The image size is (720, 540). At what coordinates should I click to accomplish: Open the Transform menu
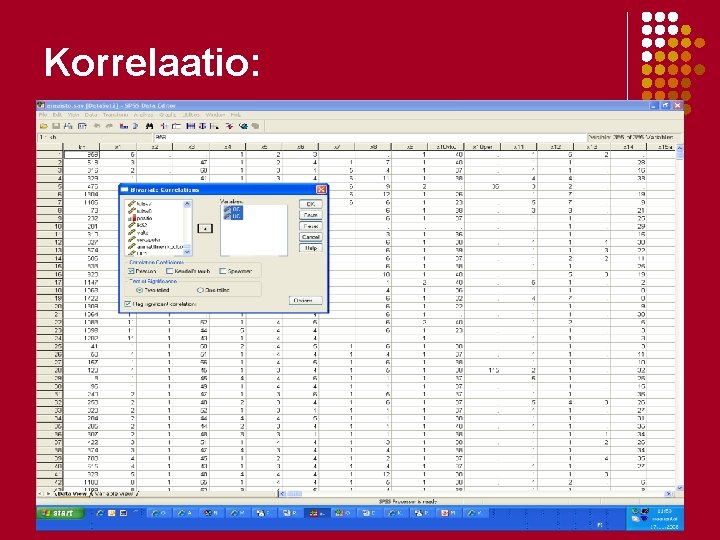click(115, 115)
